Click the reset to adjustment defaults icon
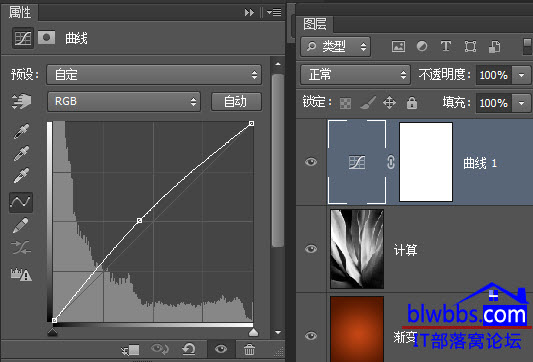 pos(189,349)
